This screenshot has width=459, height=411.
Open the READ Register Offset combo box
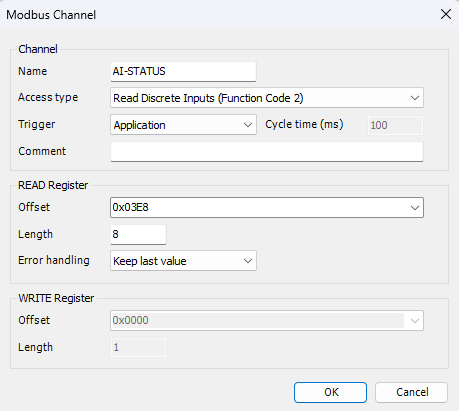tap(267, 207)
